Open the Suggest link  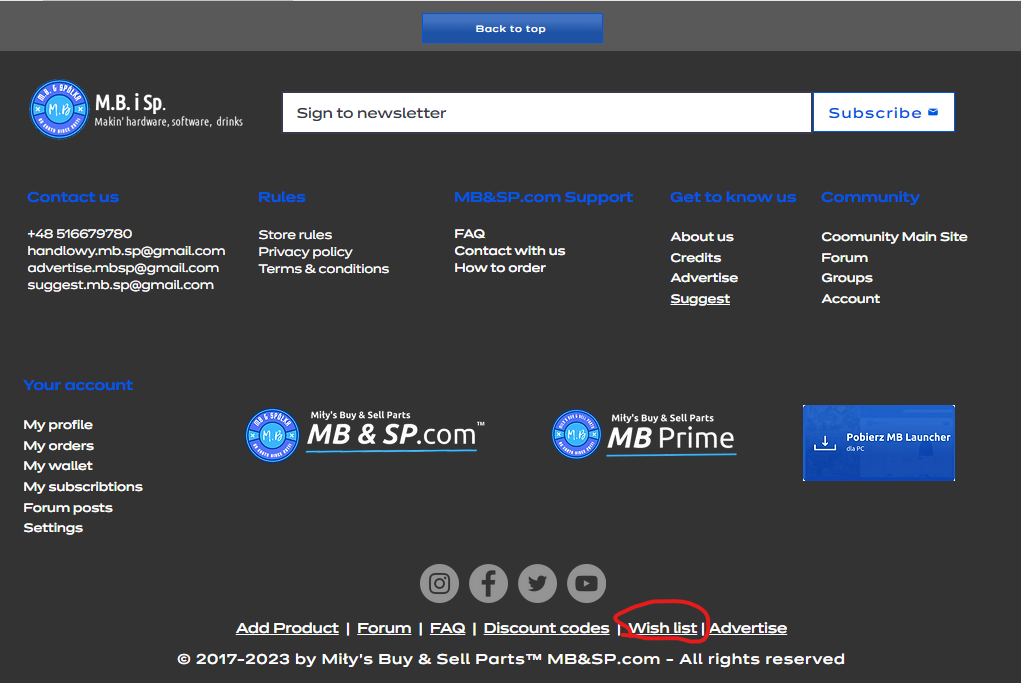(700, 299)
